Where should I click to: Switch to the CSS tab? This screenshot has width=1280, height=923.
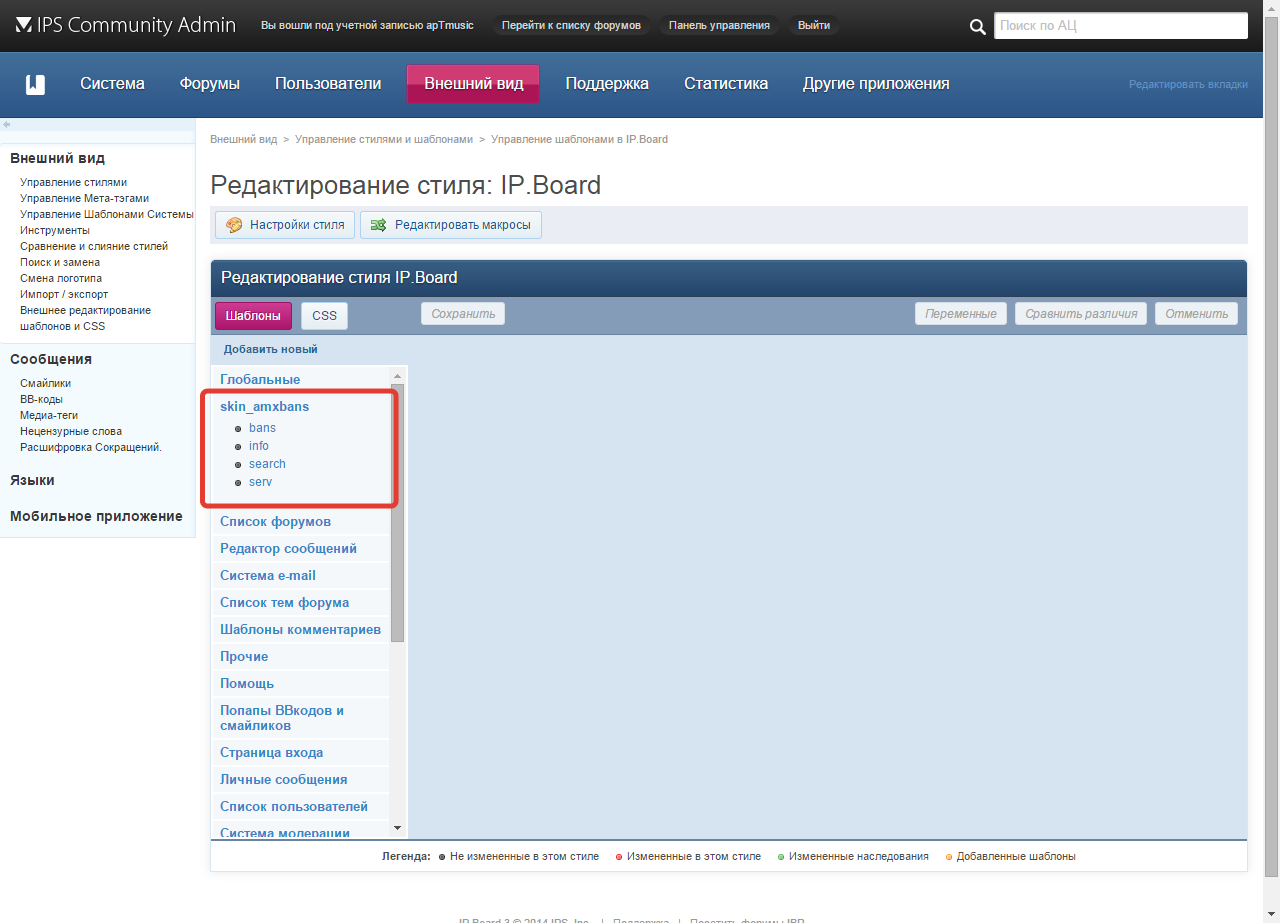pyautogui.click(x=324, y=315)
